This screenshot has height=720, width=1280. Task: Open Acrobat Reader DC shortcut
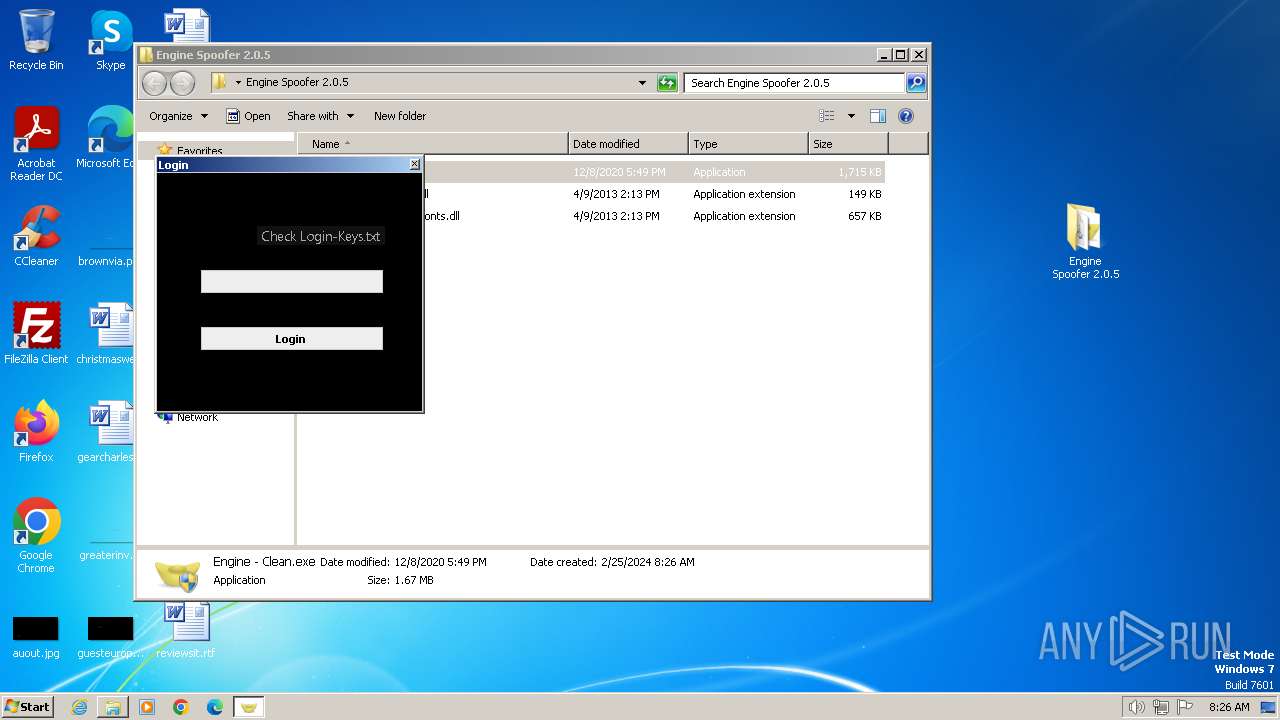(x=36, y=143)
